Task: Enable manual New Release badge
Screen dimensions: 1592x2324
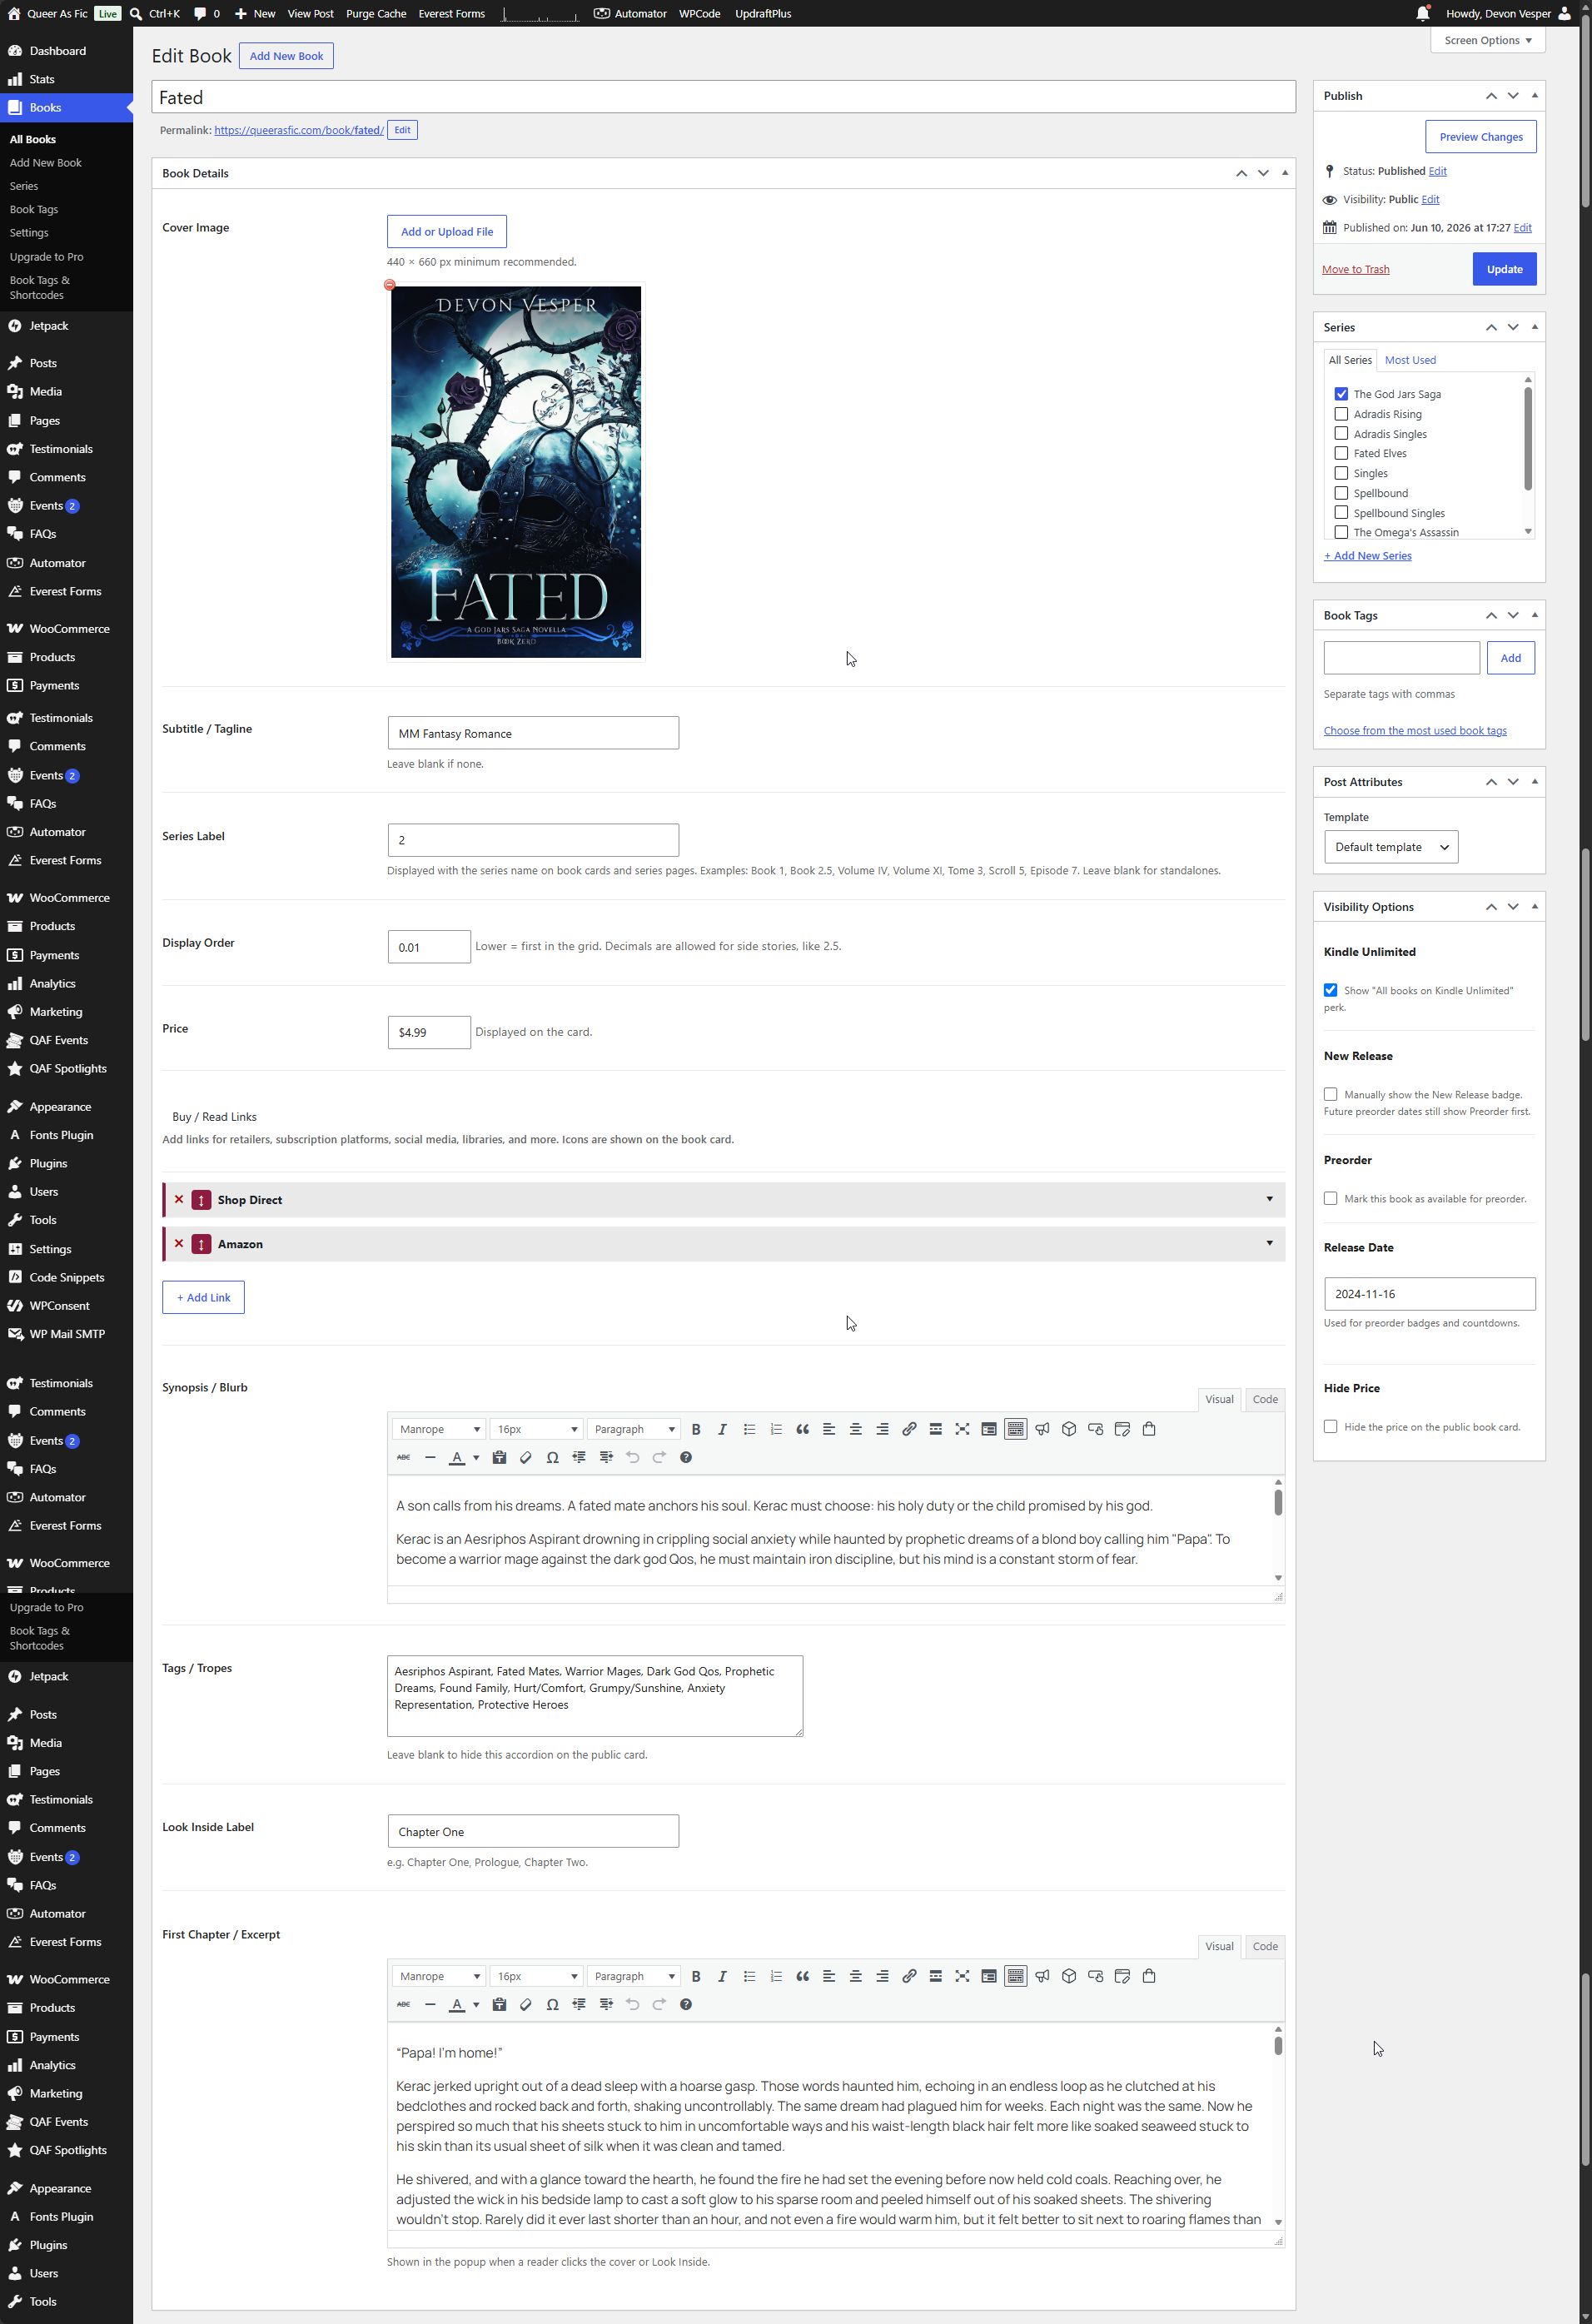Action: point(1330,1094)
